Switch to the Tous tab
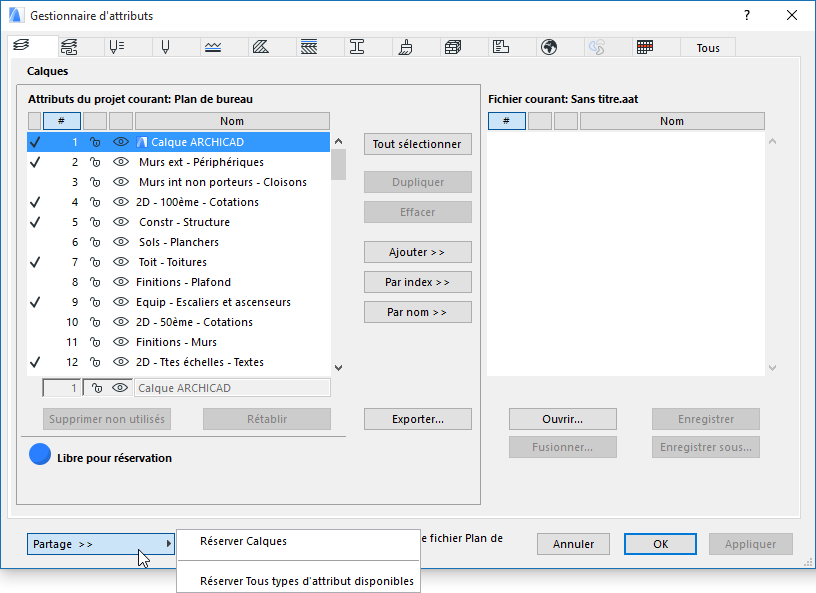The height and width of the screenshot is (593, 816). point(708,48)
